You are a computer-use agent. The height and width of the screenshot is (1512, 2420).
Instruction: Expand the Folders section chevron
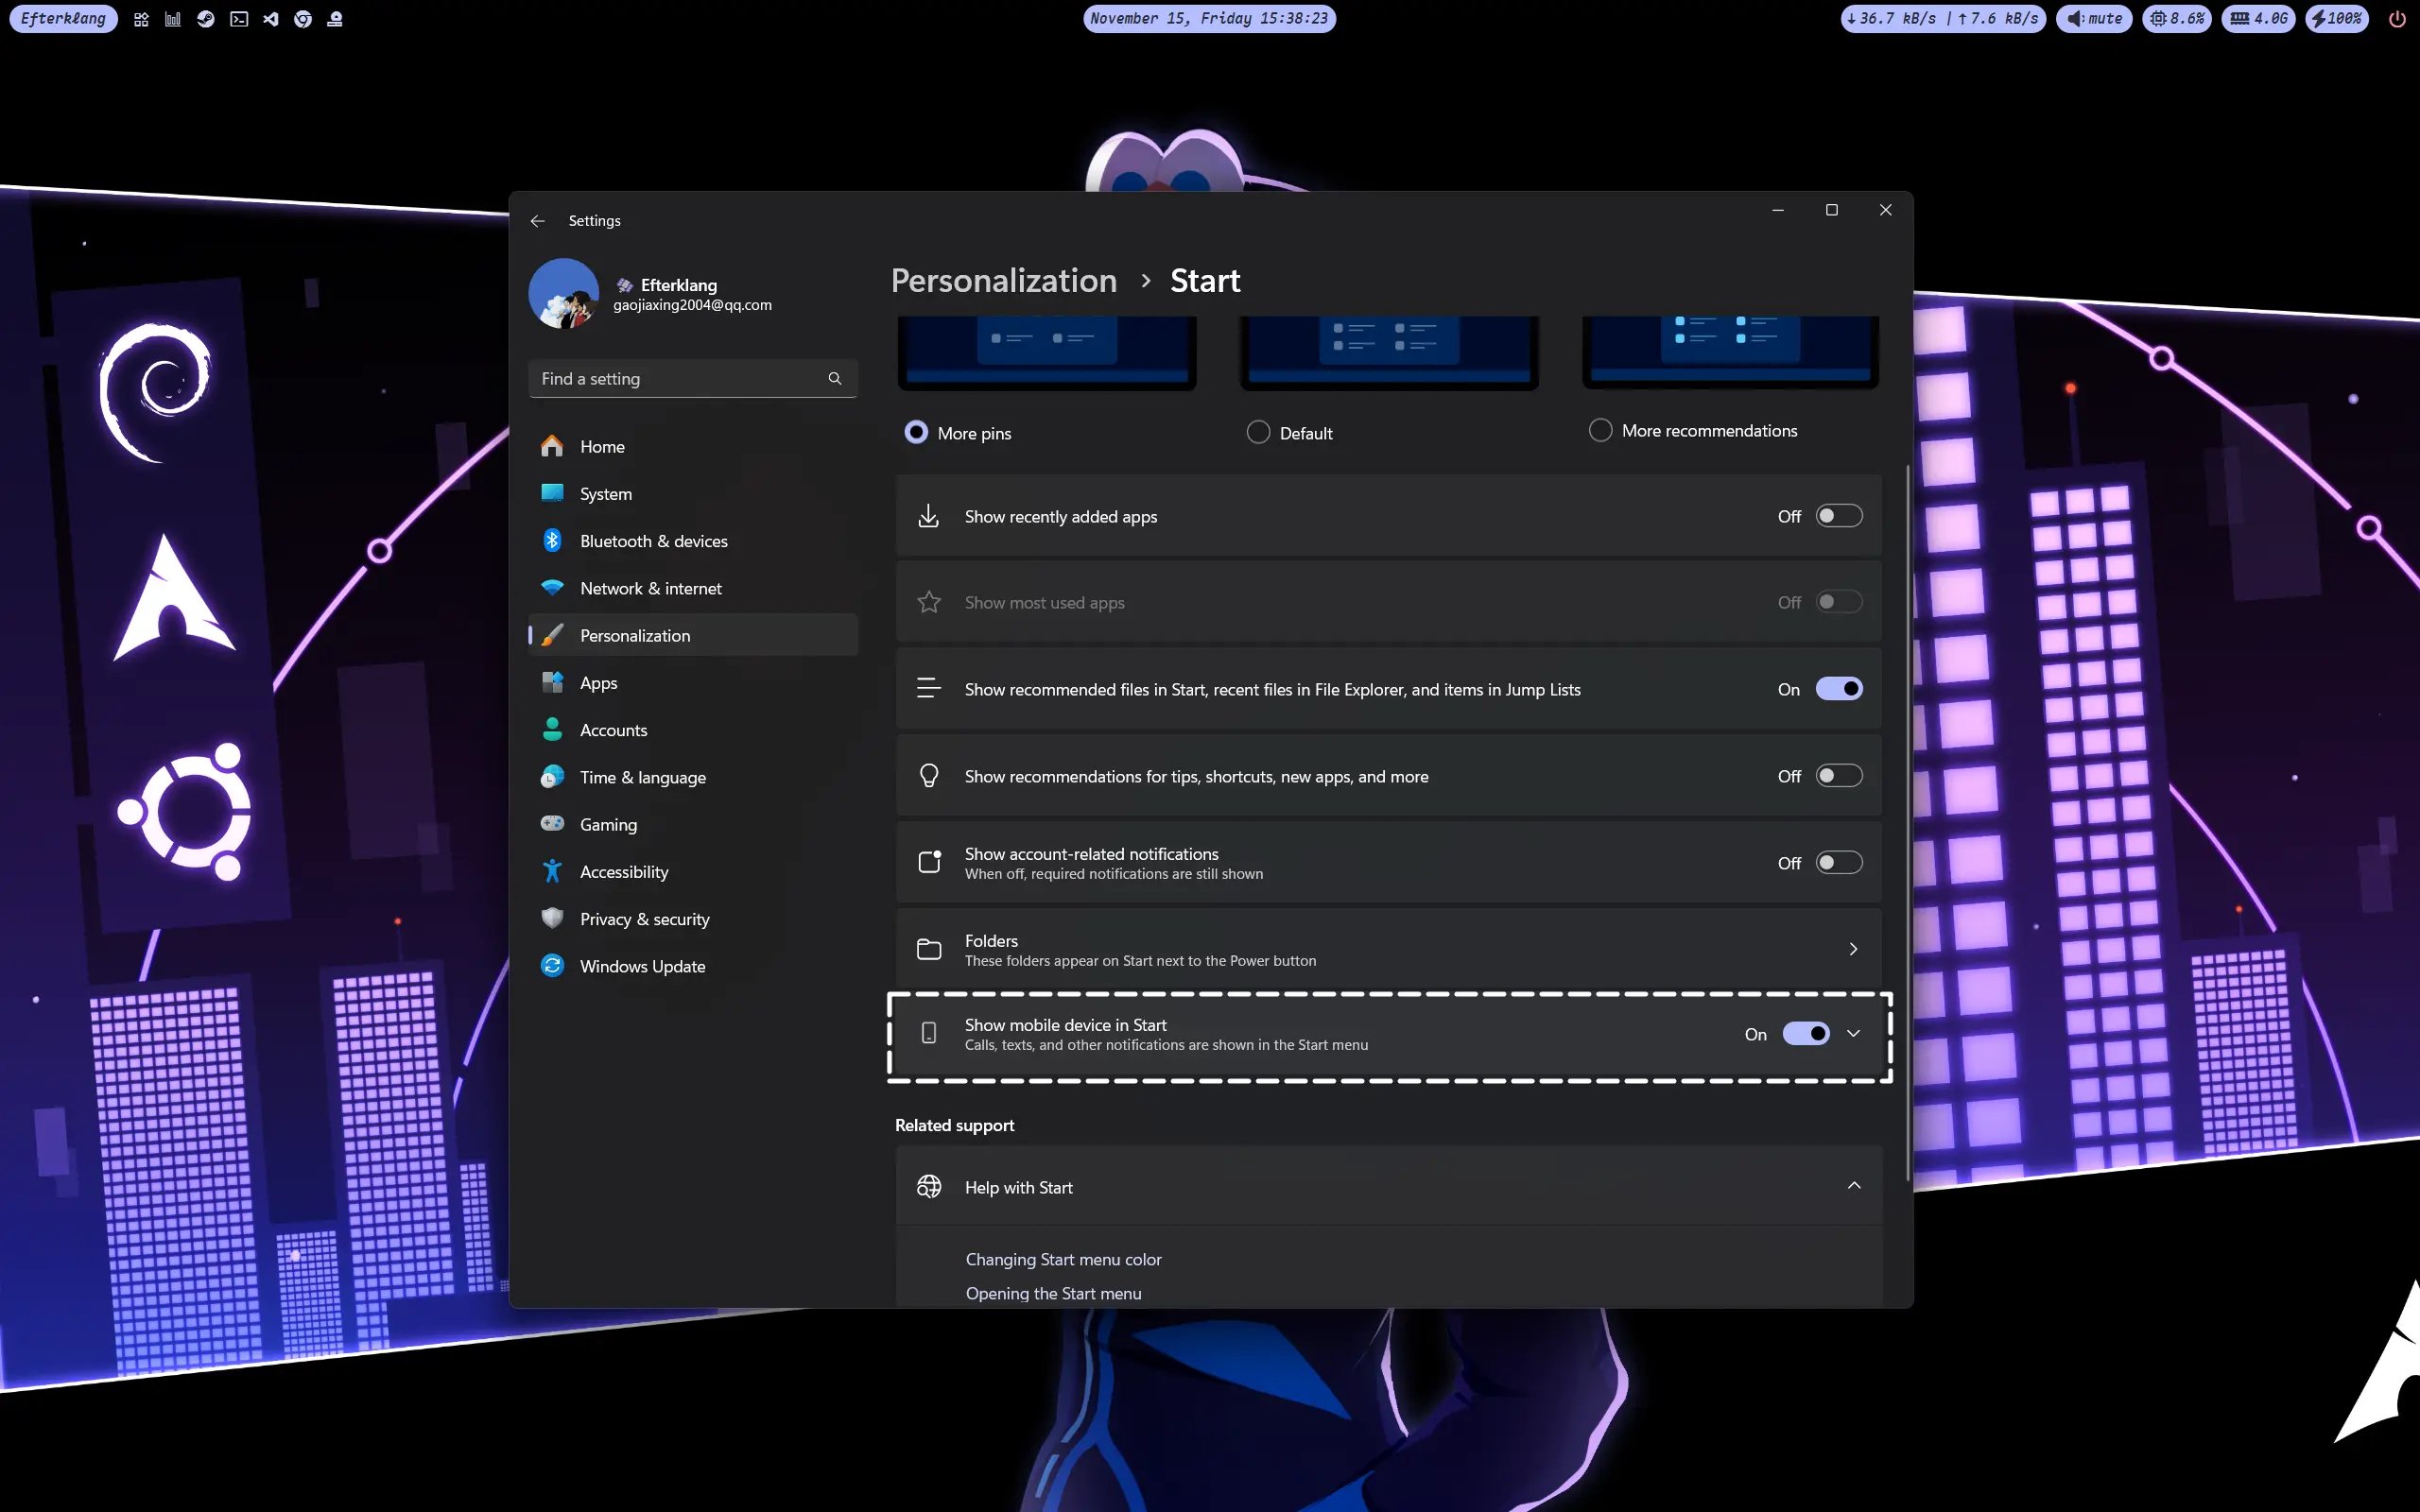tap(1854, 948)
